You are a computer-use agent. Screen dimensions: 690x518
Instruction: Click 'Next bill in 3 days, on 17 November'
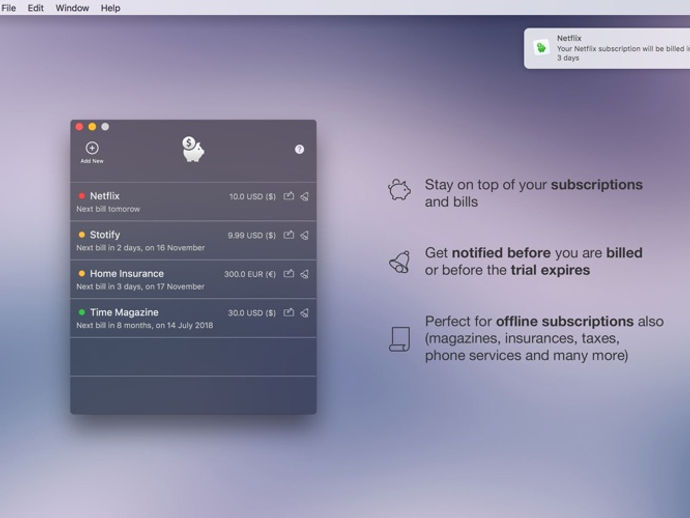point(140,287)
